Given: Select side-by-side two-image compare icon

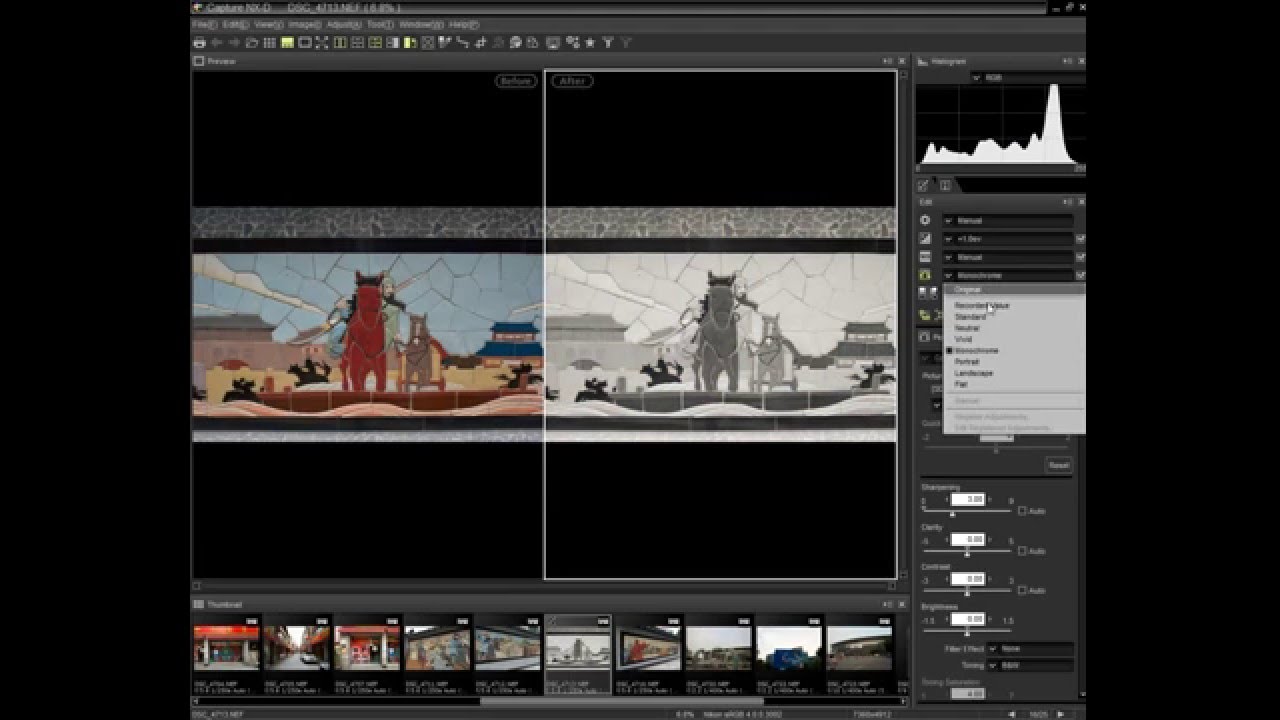Looking at the screenshot, I should click(340, 43).
